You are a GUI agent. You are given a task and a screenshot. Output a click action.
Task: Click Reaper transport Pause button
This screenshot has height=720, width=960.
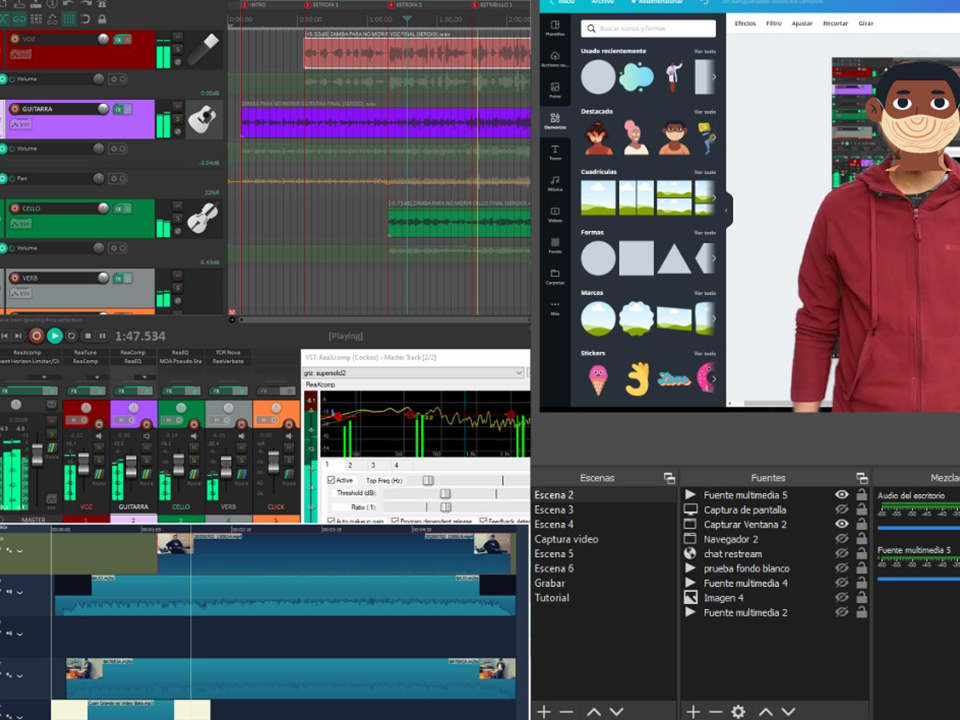[102, 336]
